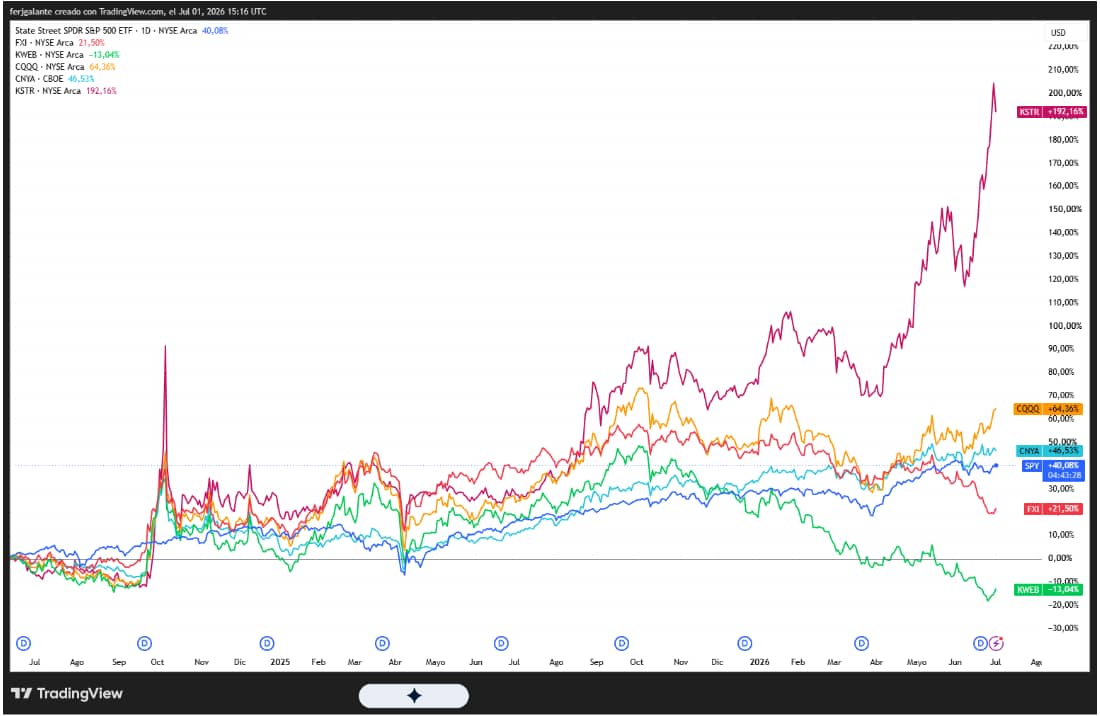1100x716 pixels.
Task: Click the sparkle star button below the chart
Action: coord(414,696)
